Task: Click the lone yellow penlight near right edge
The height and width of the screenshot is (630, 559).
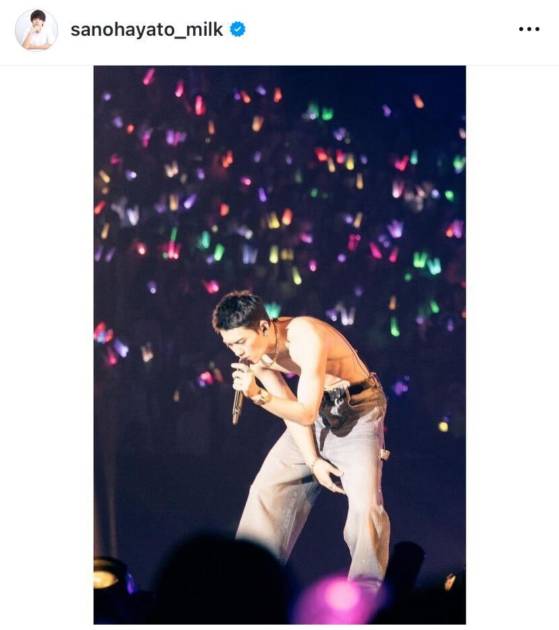Action: pyautogui.click(x=443, y=425)
